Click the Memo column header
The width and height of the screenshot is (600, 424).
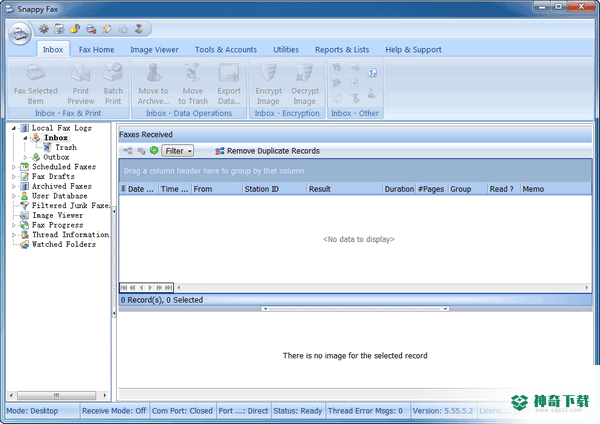pyautogui.click(x=555, y=189)
